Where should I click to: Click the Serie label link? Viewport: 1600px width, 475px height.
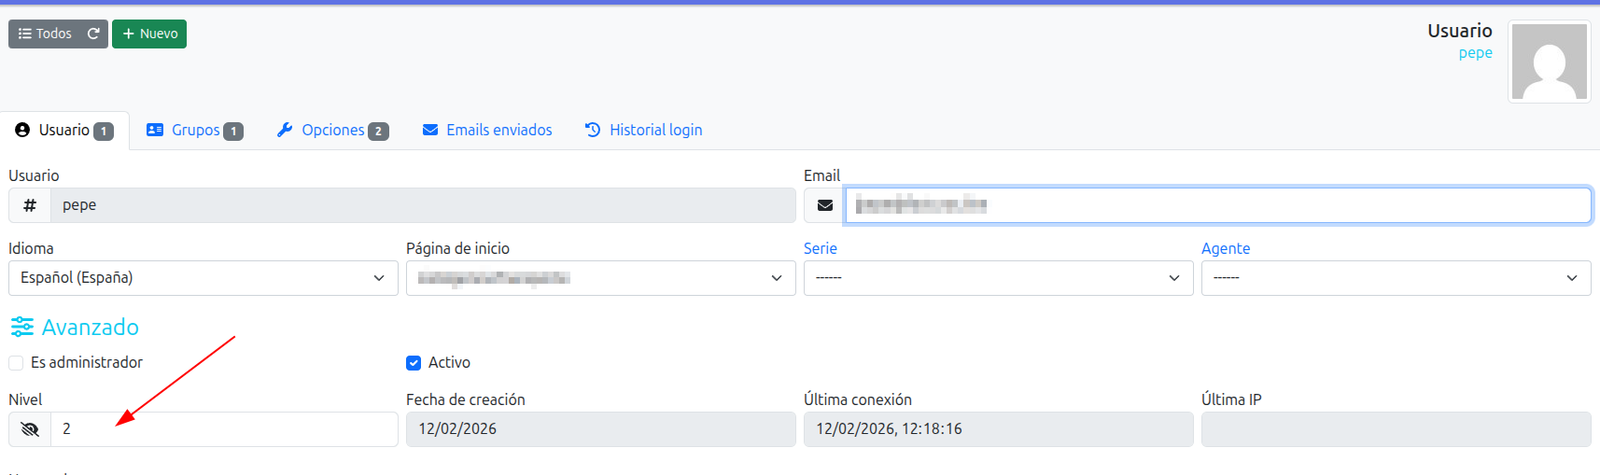[x=820, y=248]
